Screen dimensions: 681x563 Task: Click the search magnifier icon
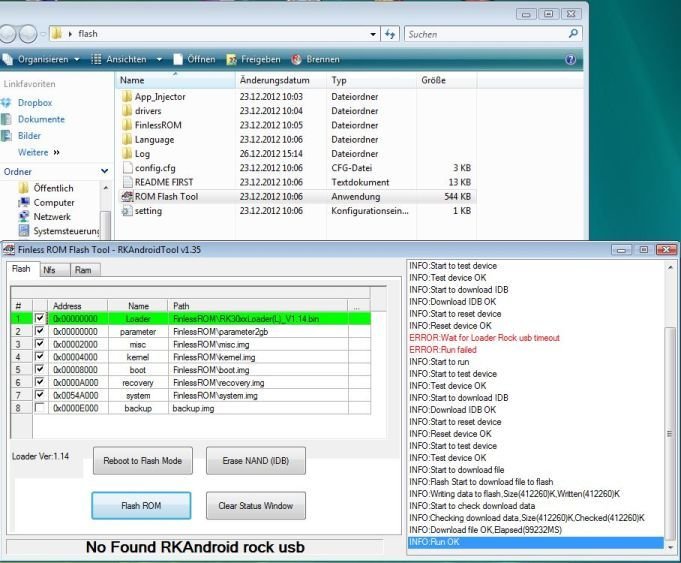coord(573,33)
